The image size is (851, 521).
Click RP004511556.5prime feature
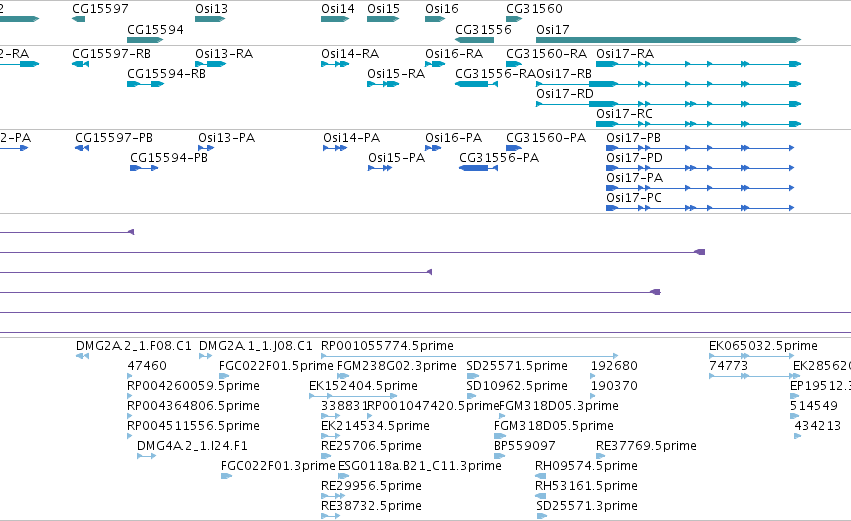click(x=193, y=426)
